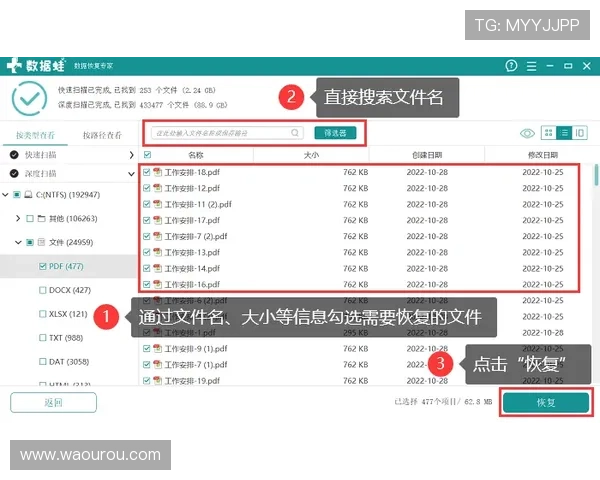
Task: Sort by 创建日期 column header
Action: click(427, 155)
